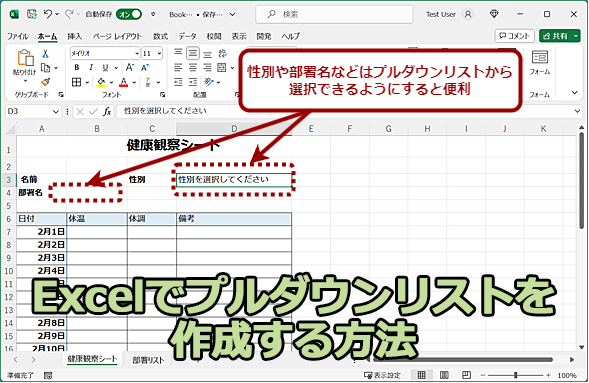
Task: Toggle Wrap Text in the alignment group
Action: (x=222, y=53)
